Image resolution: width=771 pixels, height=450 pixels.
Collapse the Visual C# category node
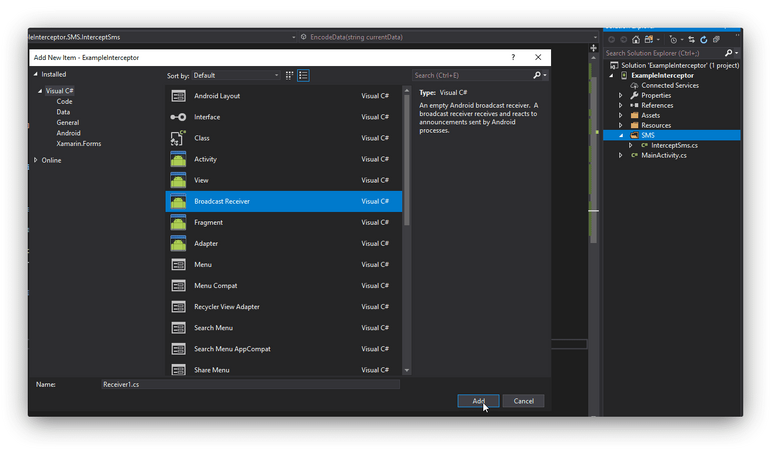[40, 91]
